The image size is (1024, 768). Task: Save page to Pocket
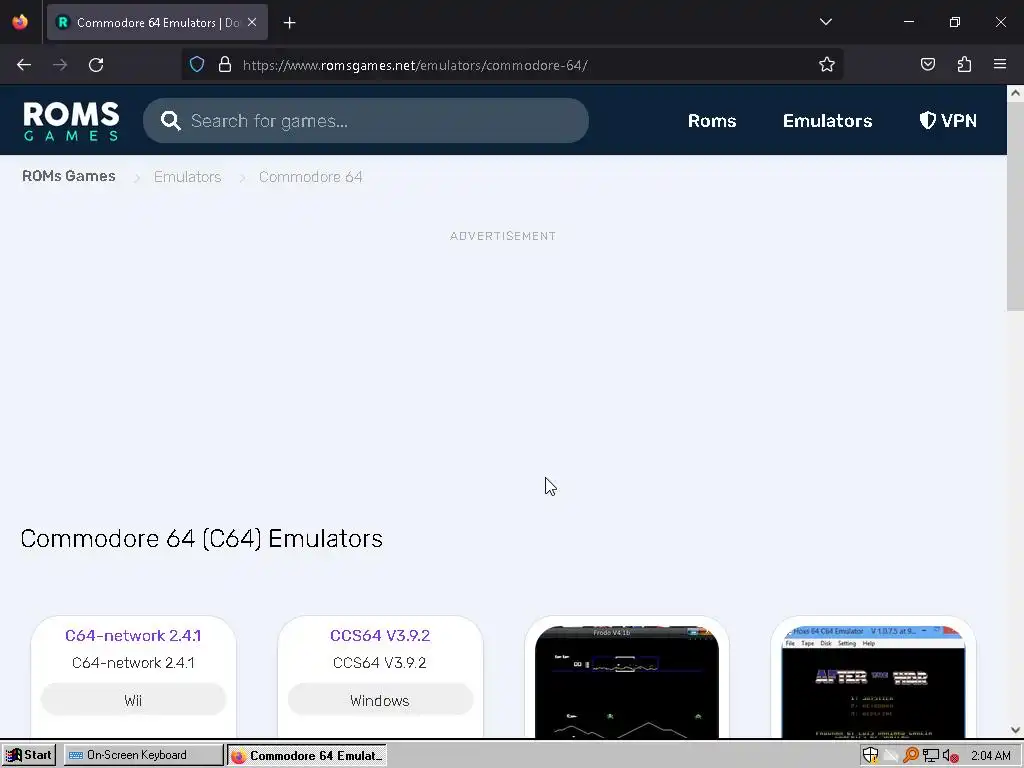point(928,64)
